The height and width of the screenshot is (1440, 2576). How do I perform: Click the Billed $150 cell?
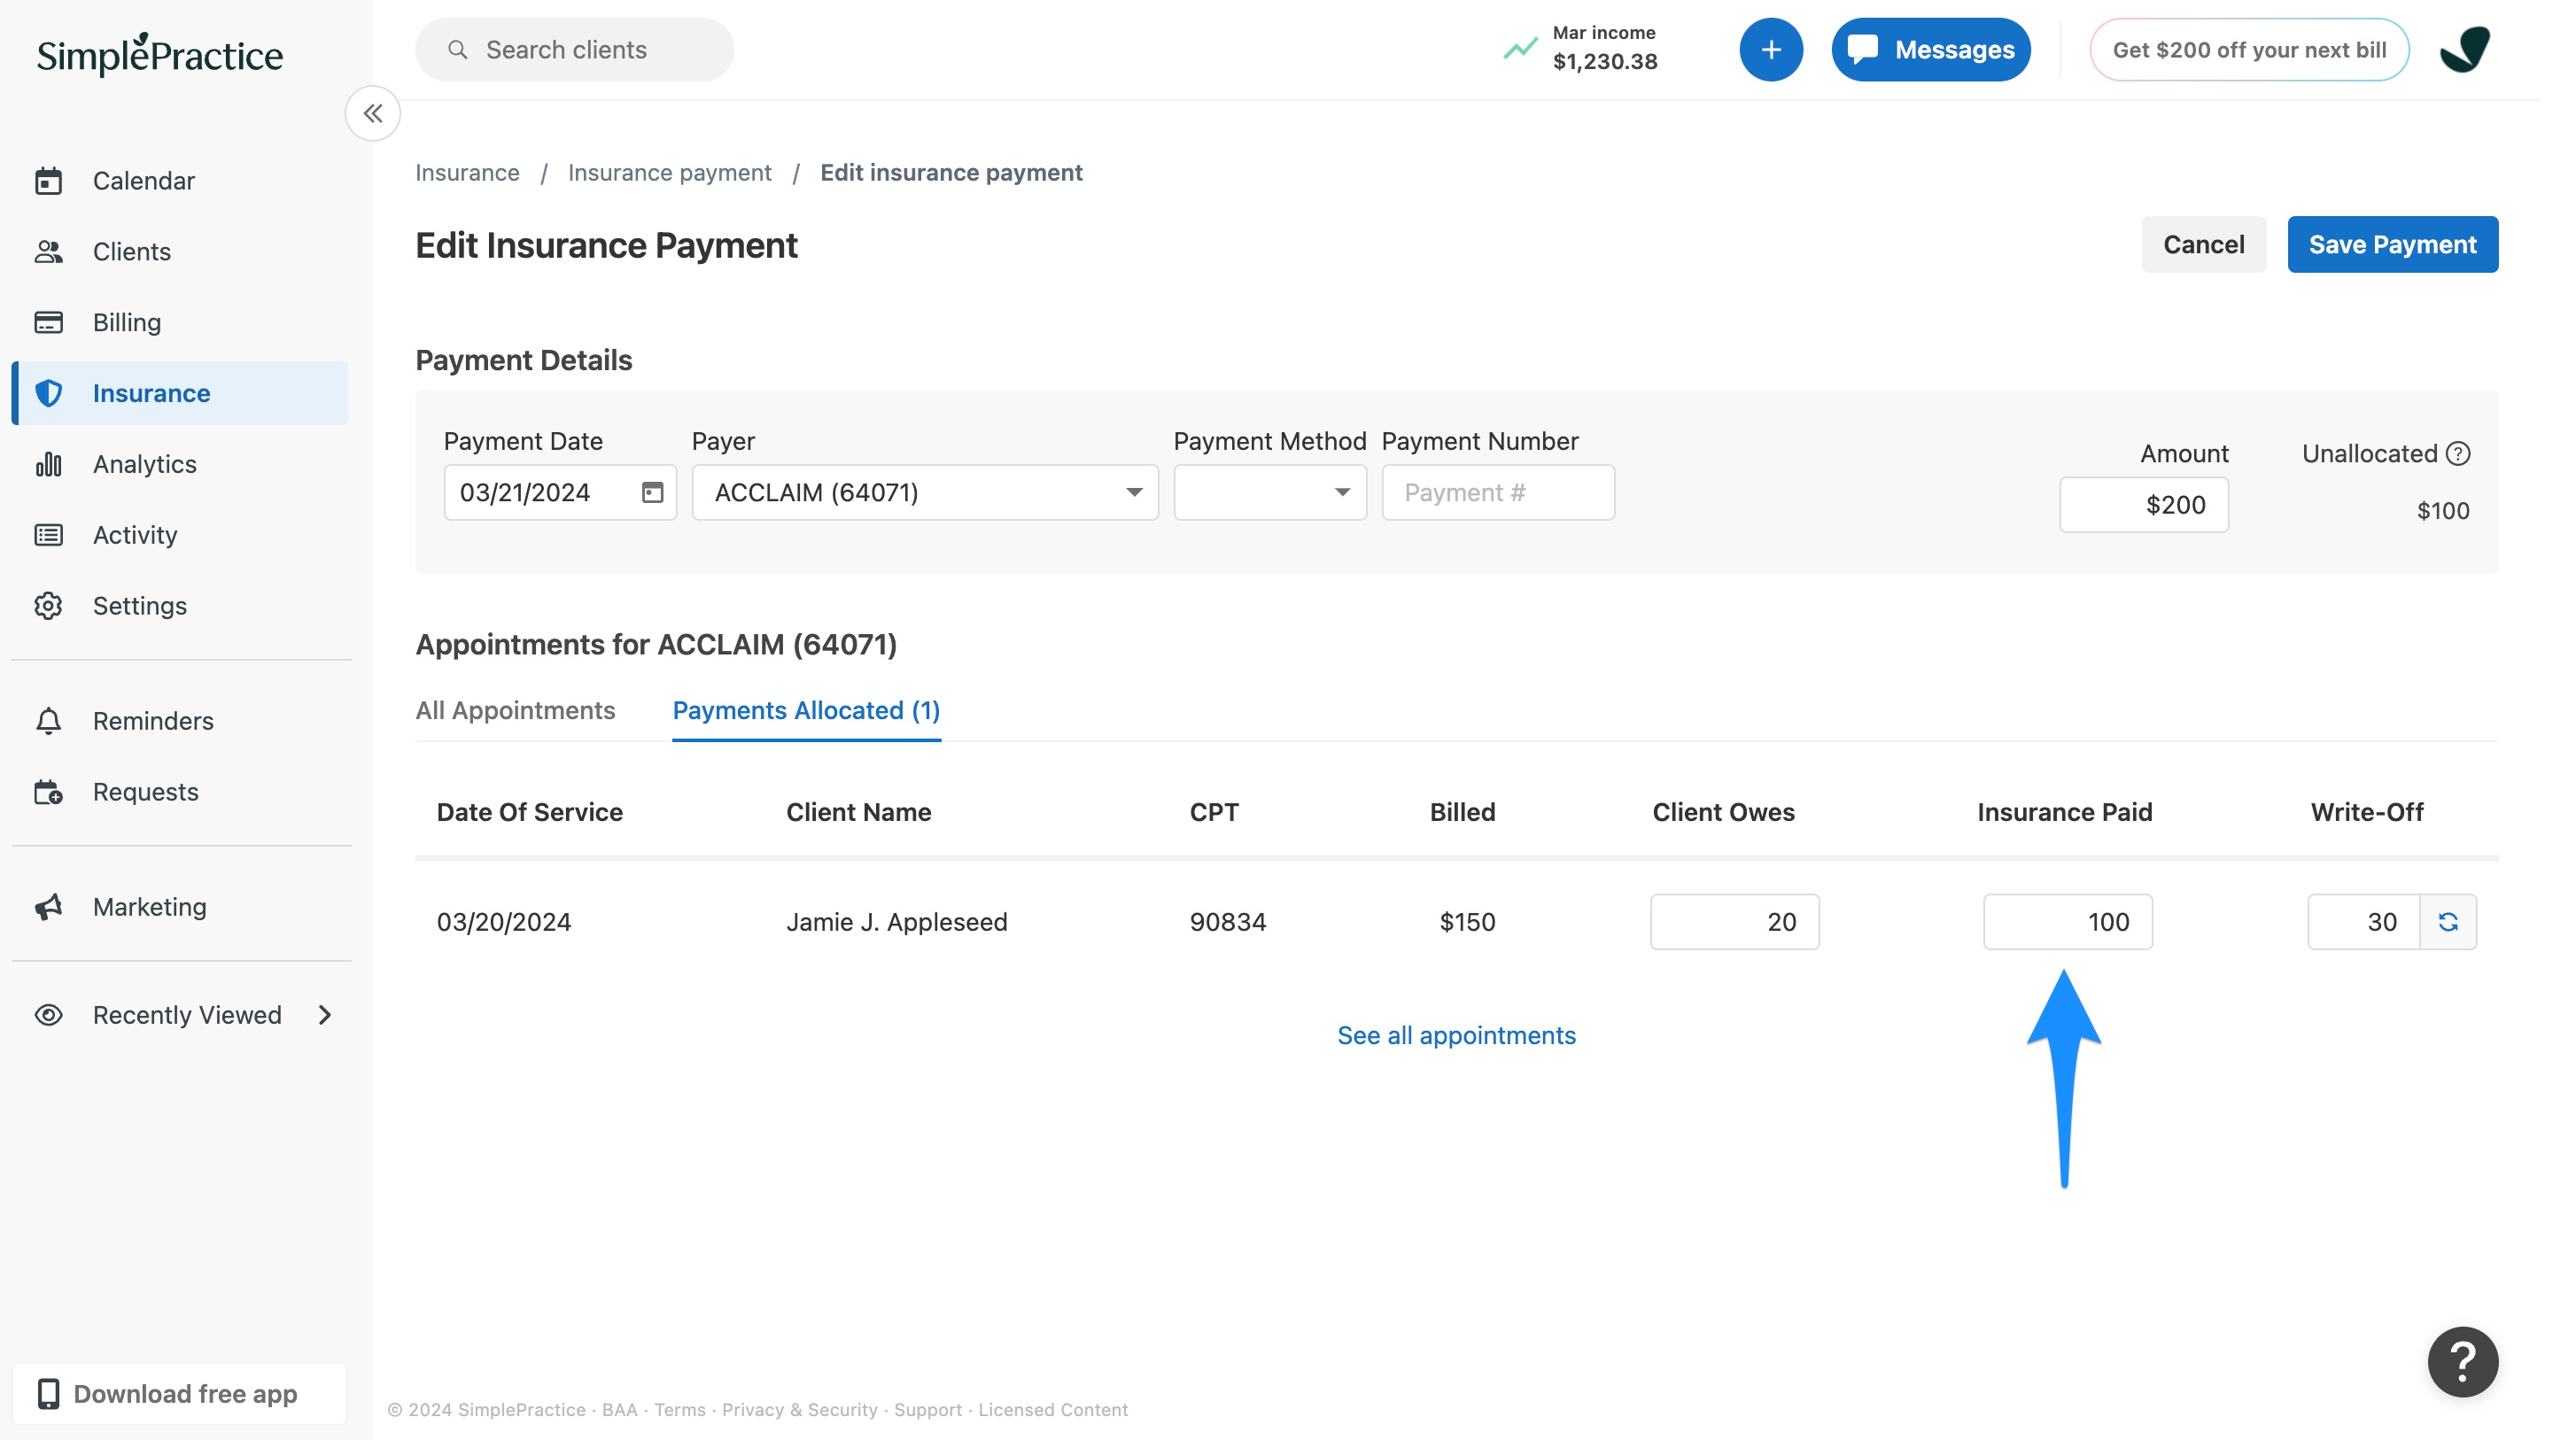click(1467, 922)
